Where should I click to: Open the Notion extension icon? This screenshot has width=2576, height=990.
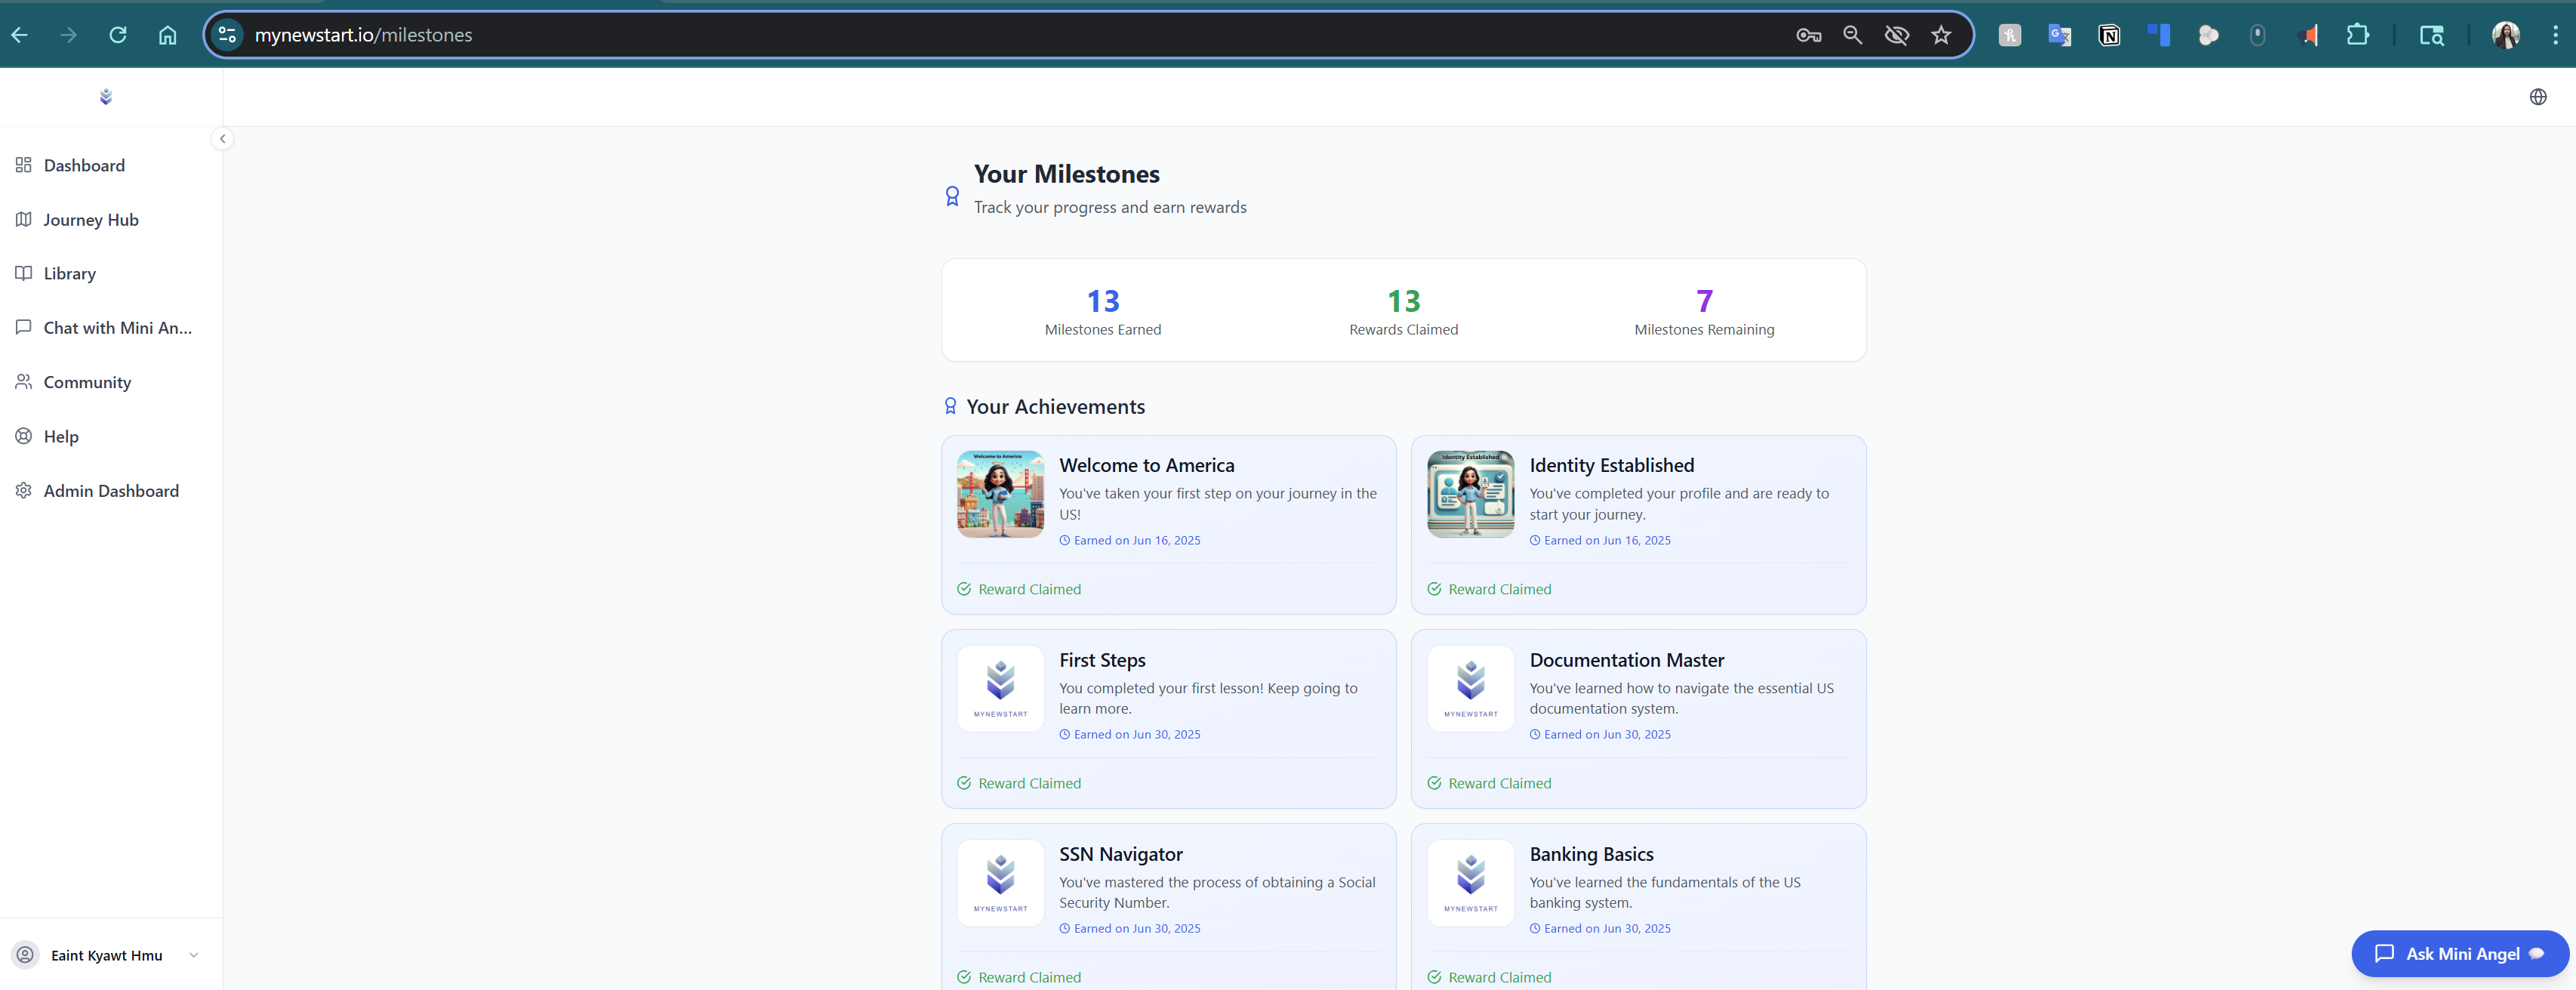[x=2109, y=35]
